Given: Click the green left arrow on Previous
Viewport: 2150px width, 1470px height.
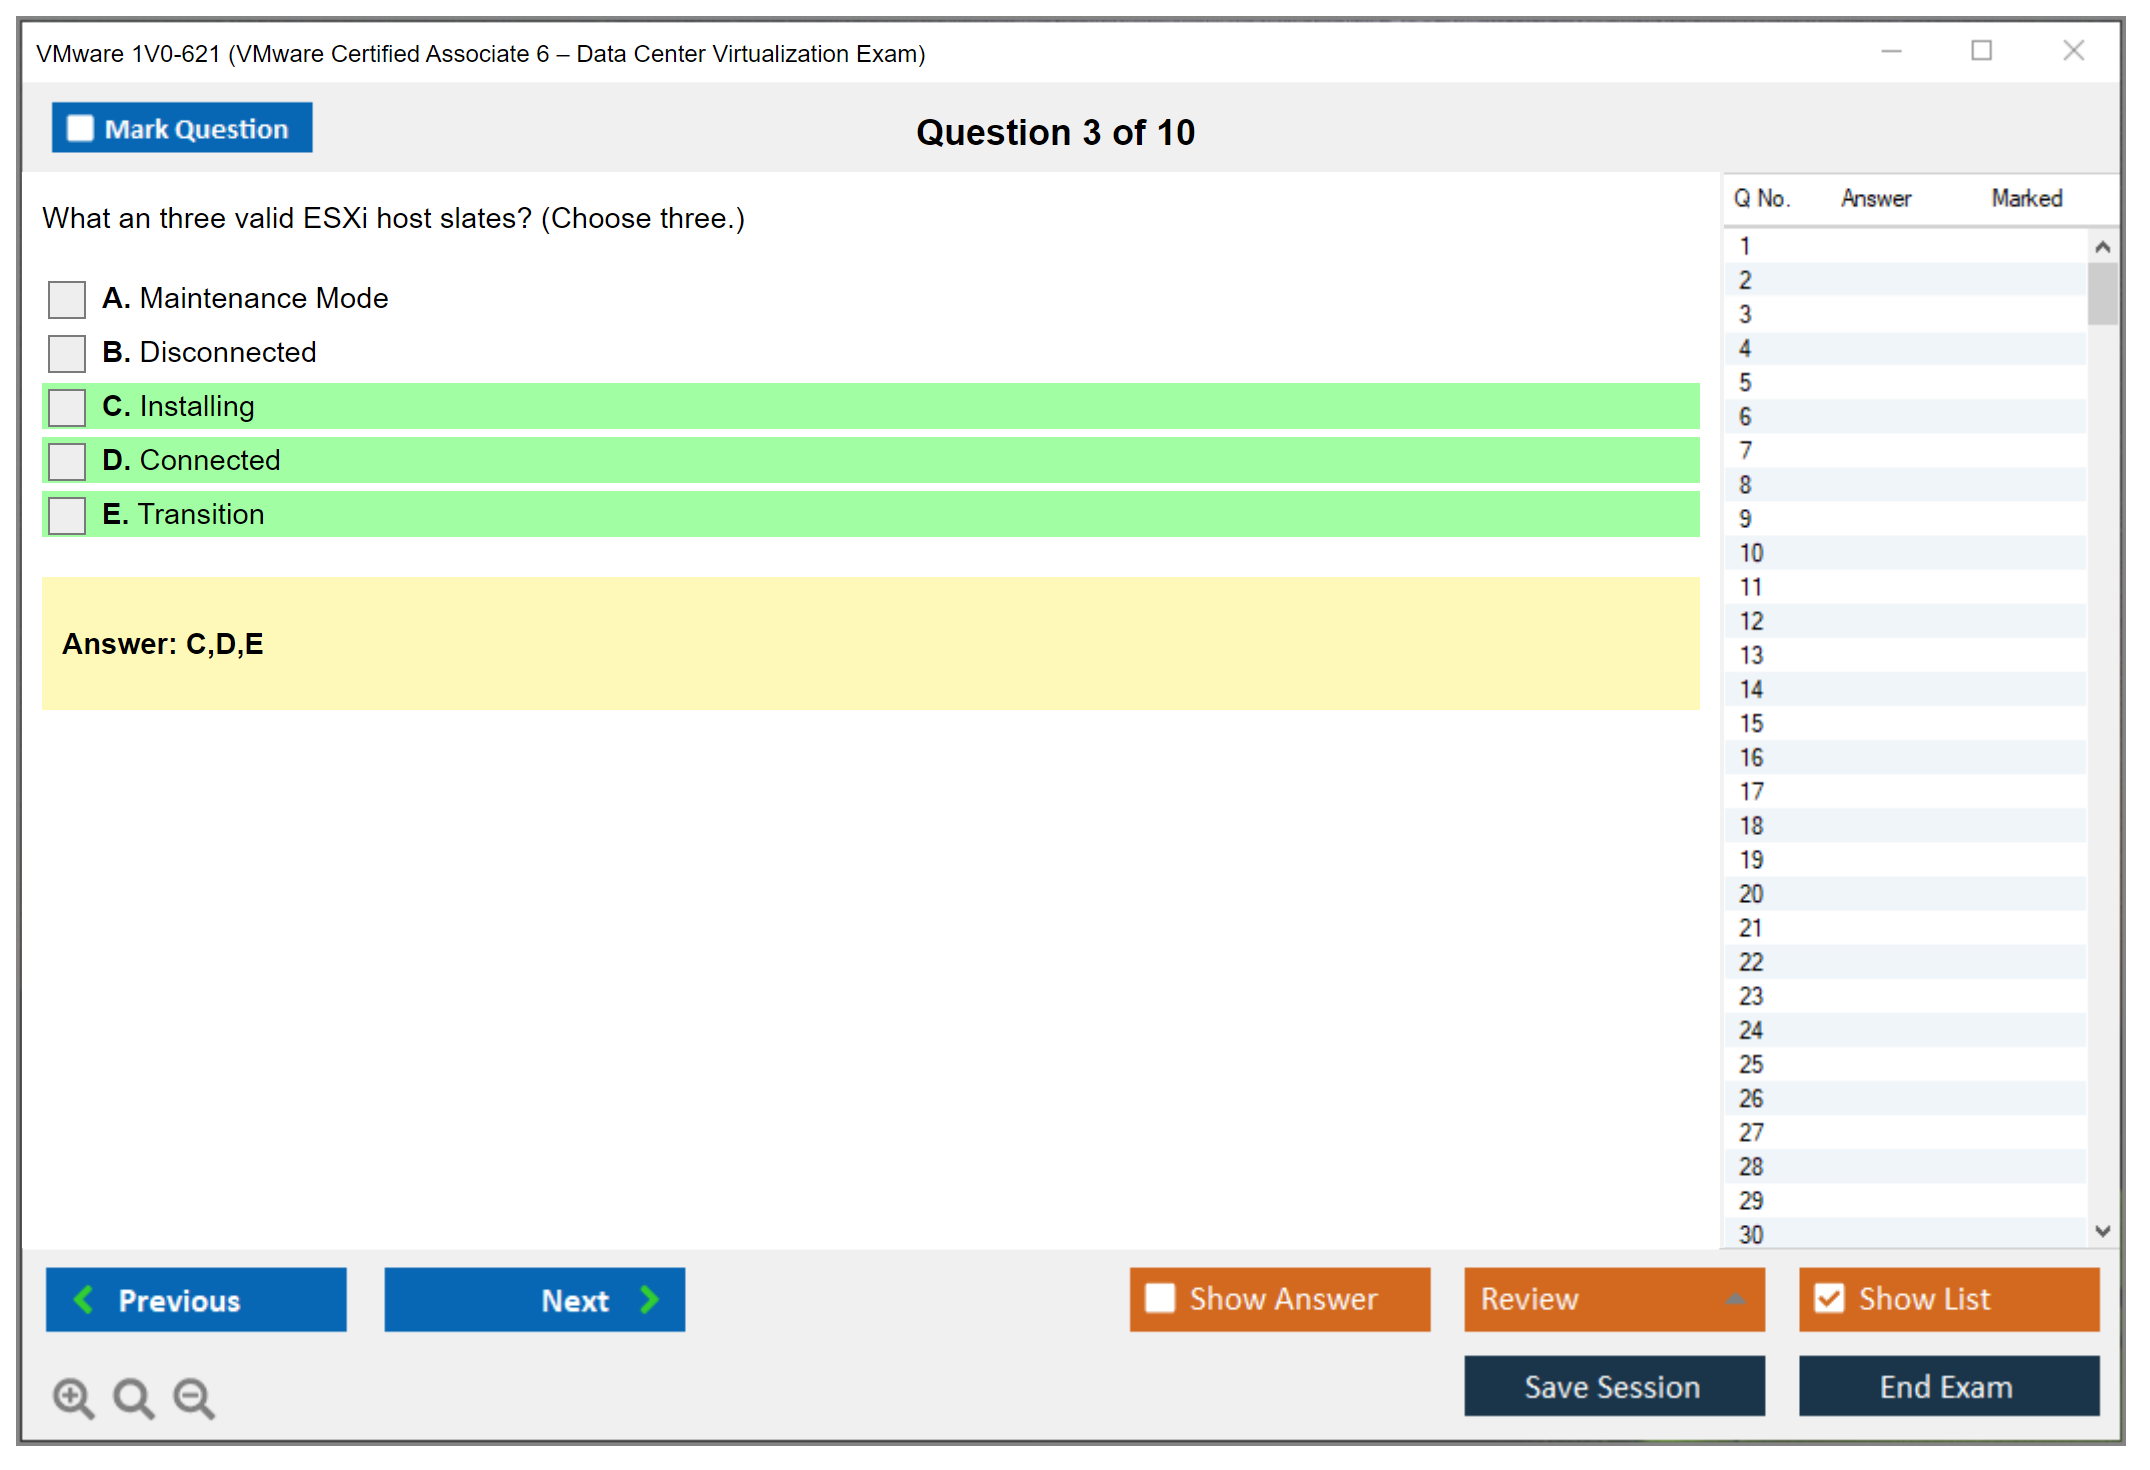Looking at the screenshot, I should 84,1299.
